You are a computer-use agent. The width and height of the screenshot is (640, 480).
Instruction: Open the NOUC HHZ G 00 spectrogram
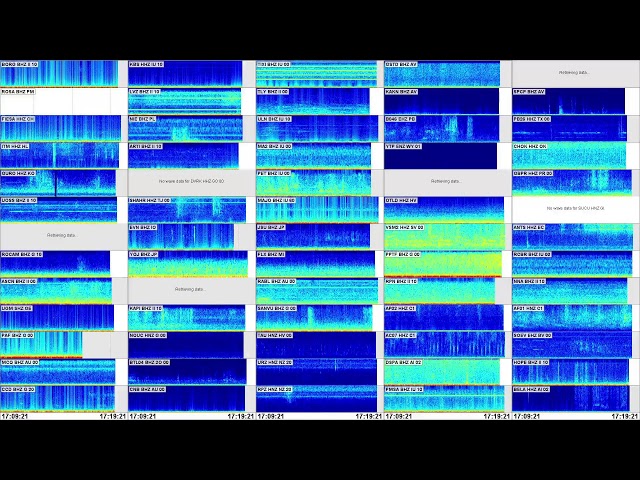click(186, 345)
